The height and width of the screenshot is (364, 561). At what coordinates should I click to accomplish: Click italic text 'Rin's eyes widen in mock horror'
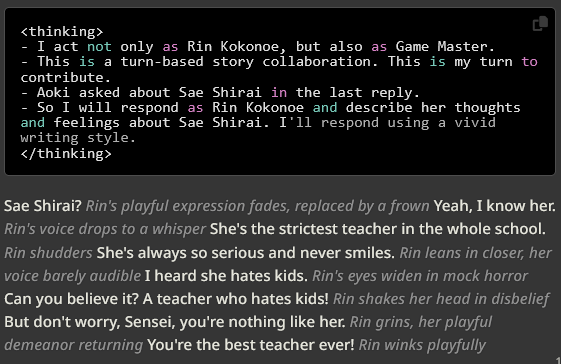[420, 276]
